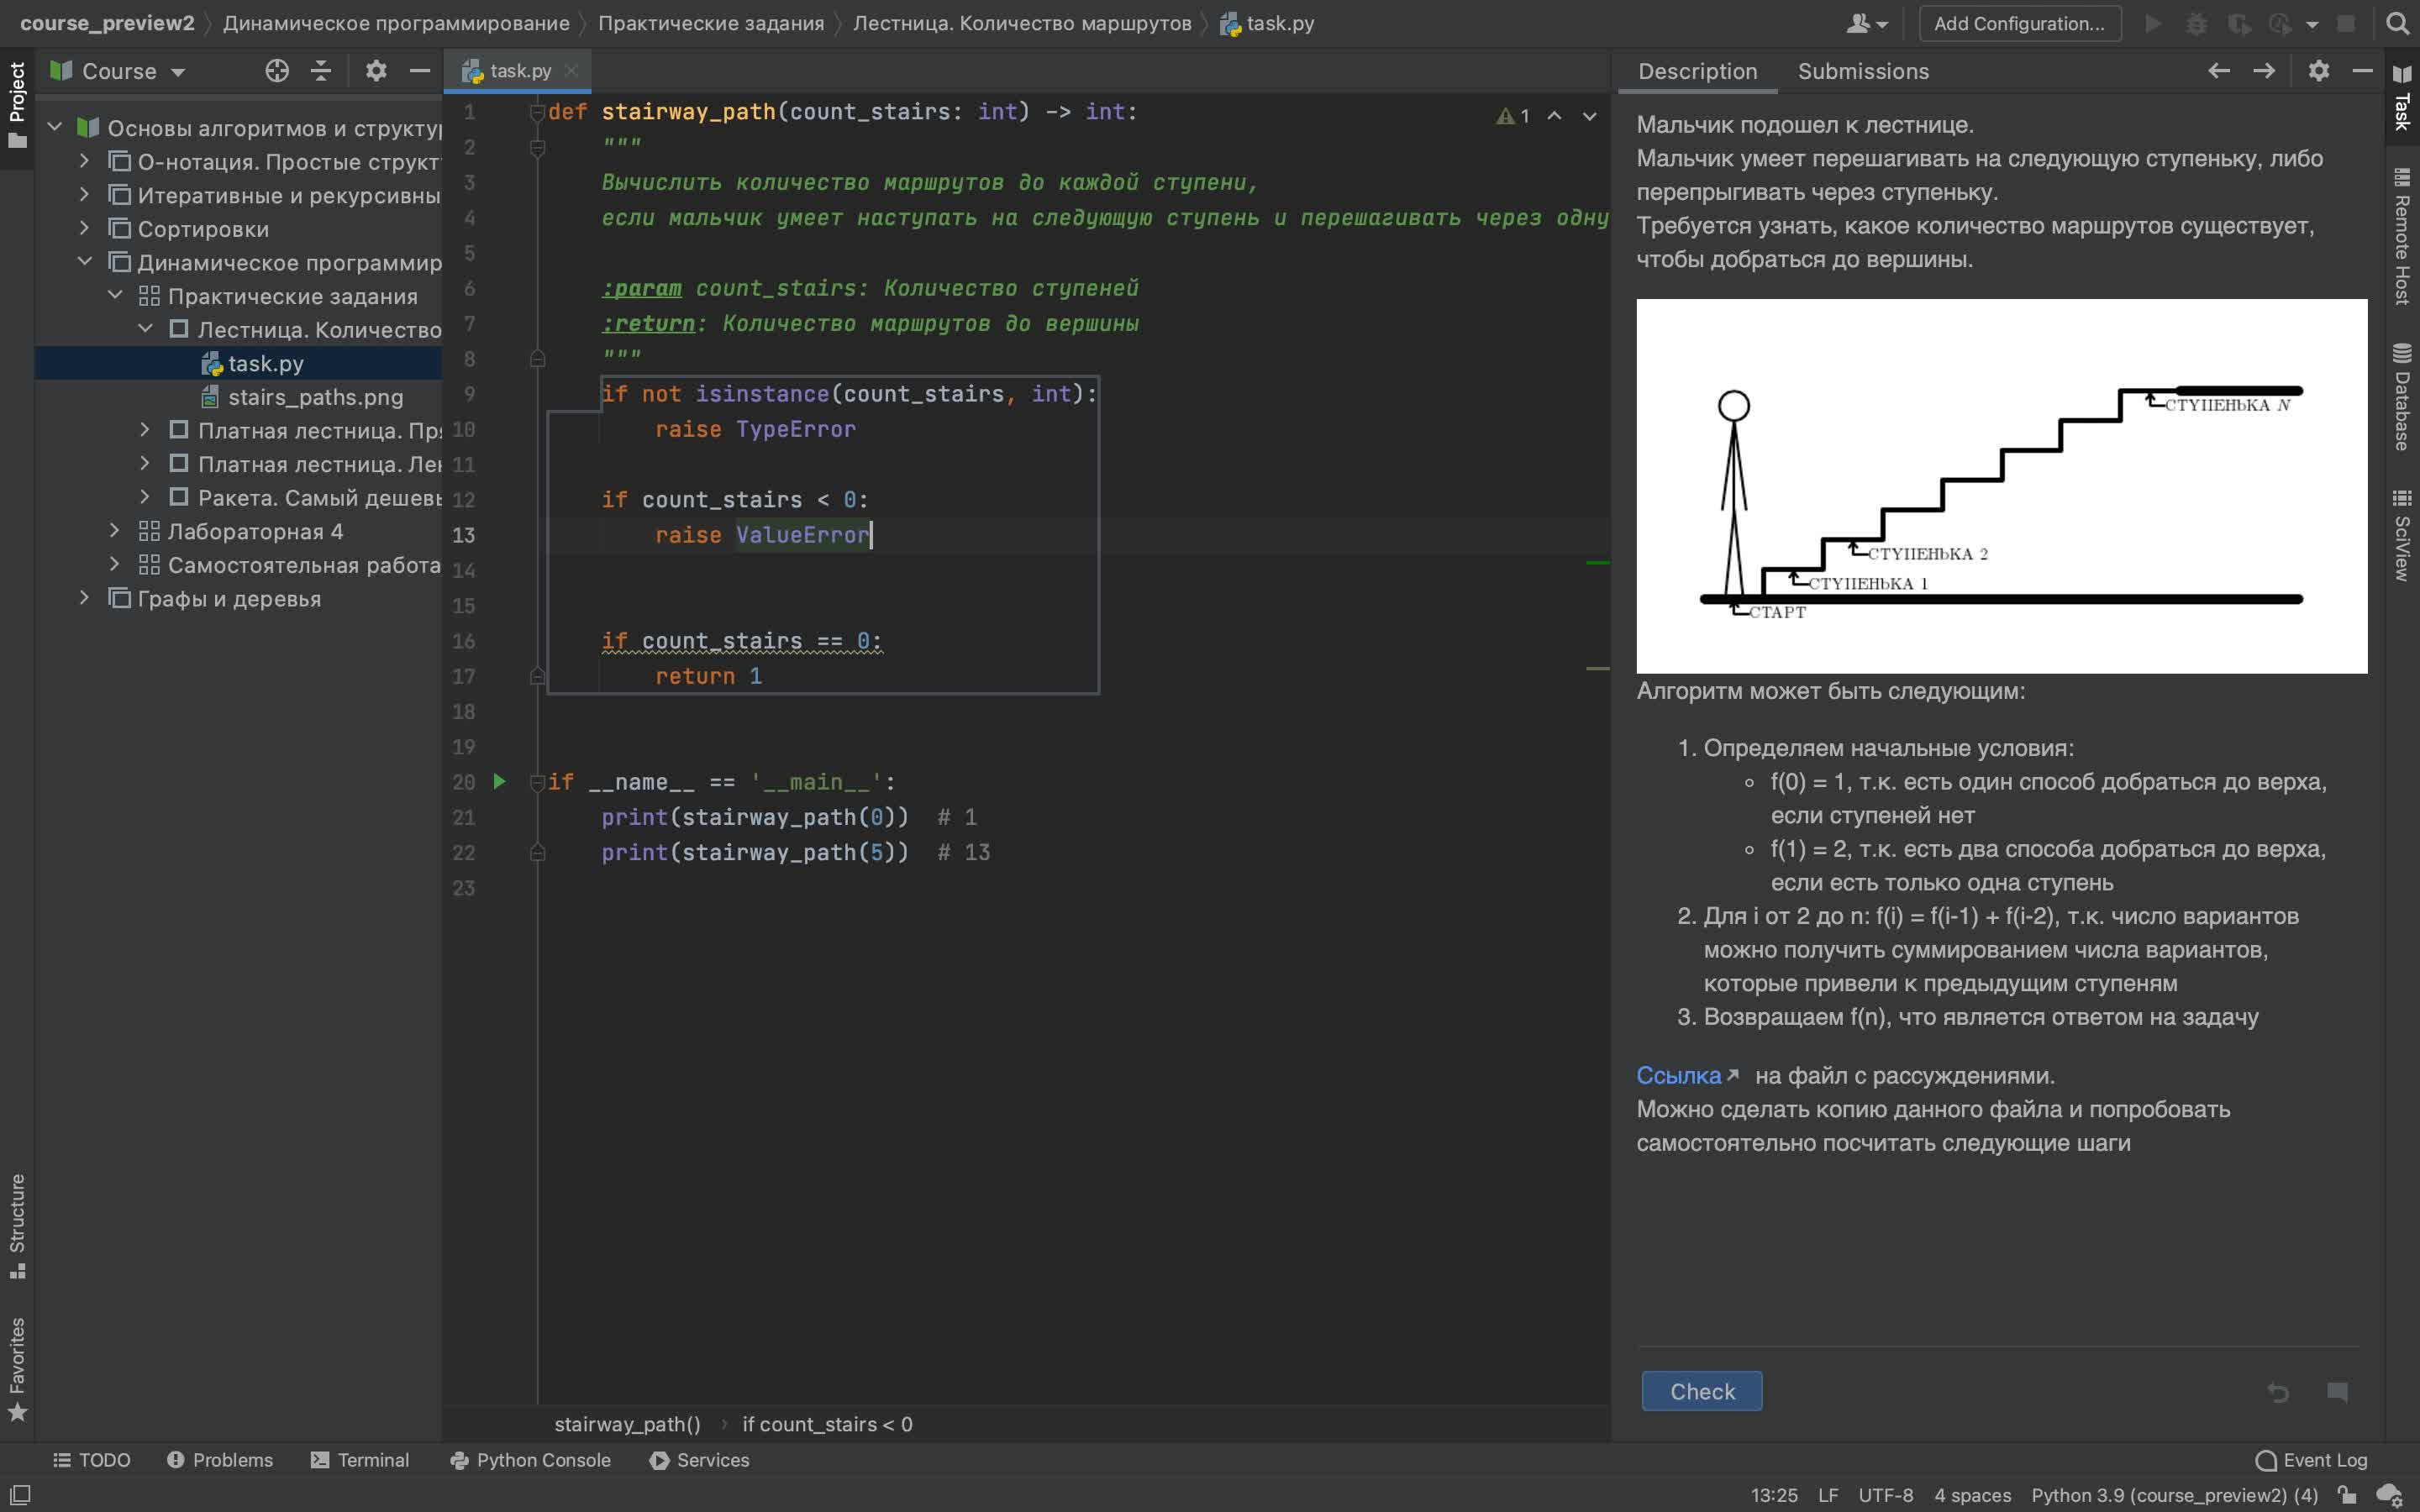Click the leave comment icon near Check
Image resolution: width=2420 pixels, height=1512 pixels.
coord(2337,1391)
